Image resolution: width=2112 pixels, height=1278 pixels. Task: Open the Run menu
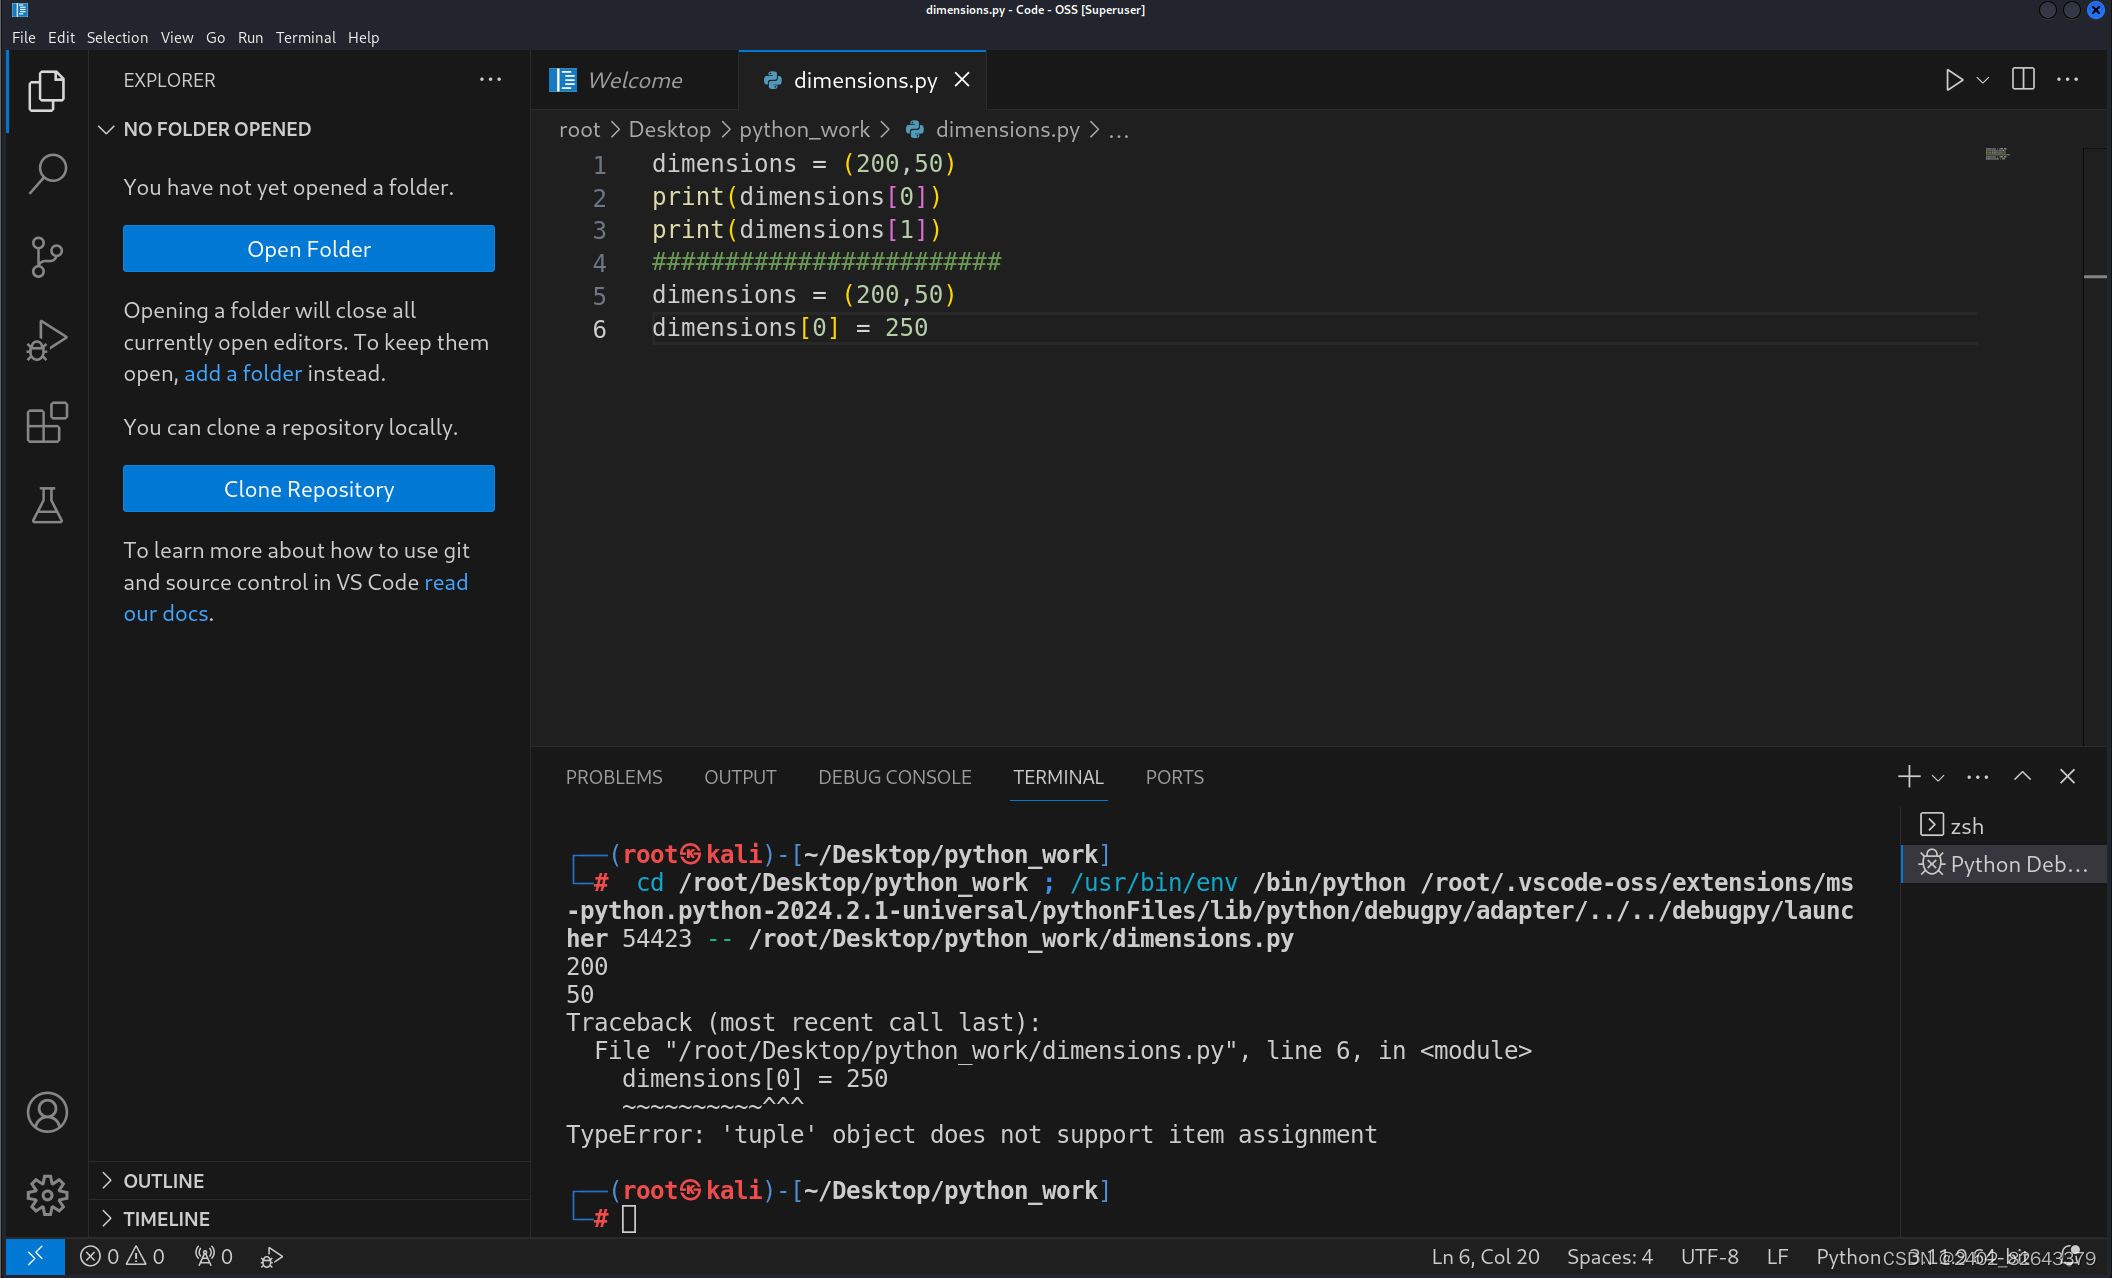(x=250, y=37)
